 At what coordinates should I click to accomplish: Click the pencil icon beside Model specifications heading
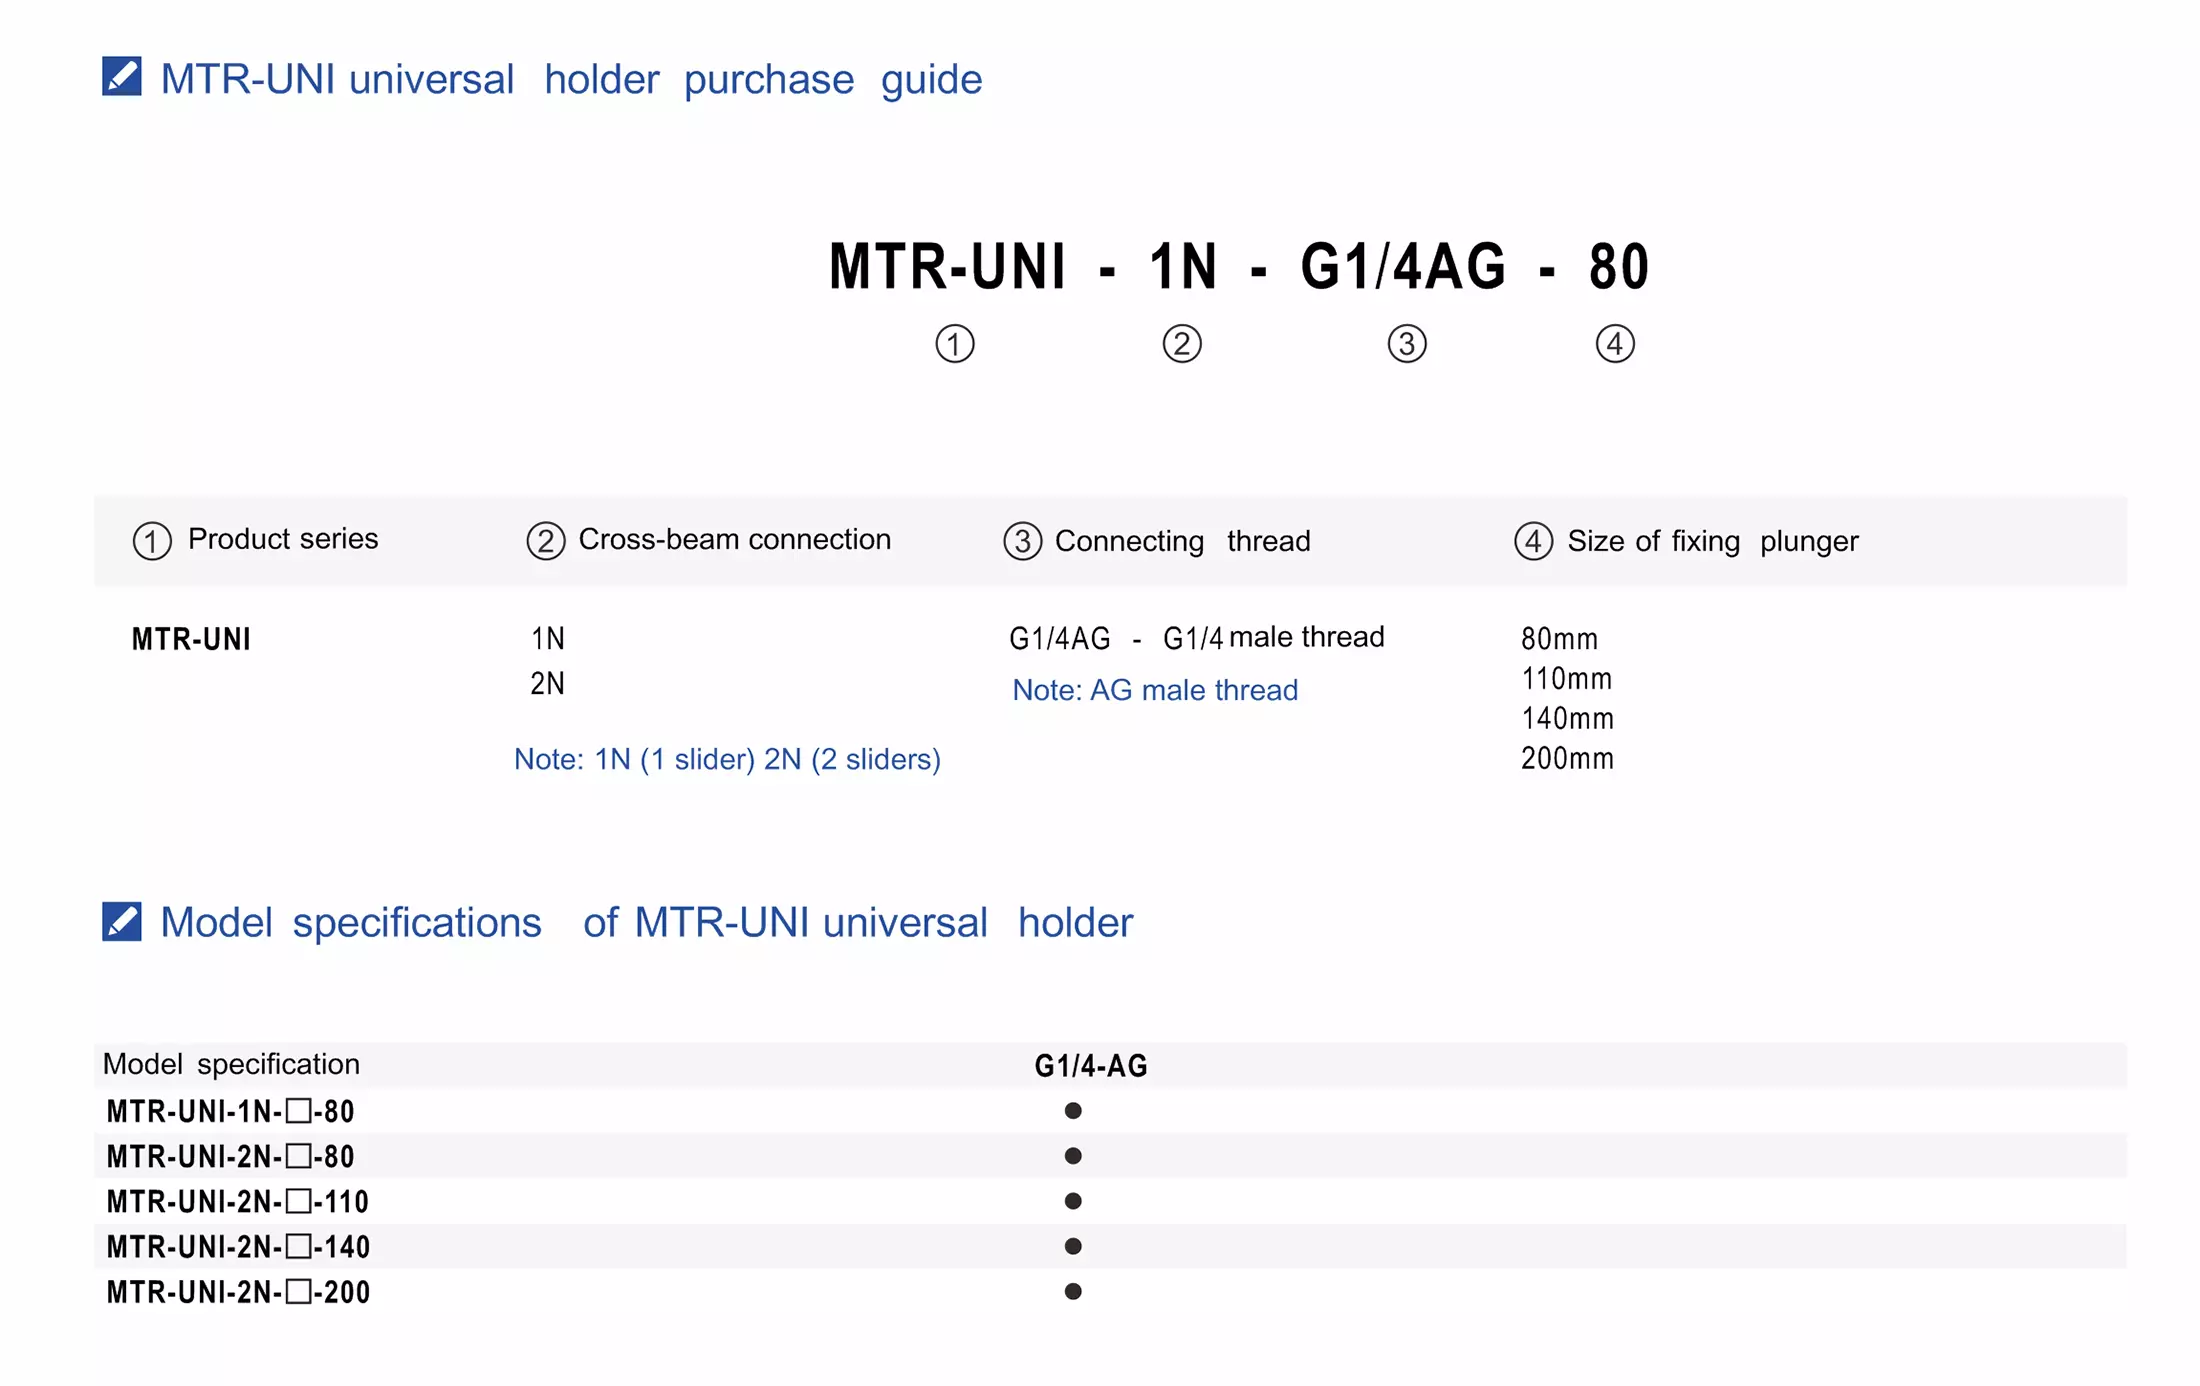[122, 921]
